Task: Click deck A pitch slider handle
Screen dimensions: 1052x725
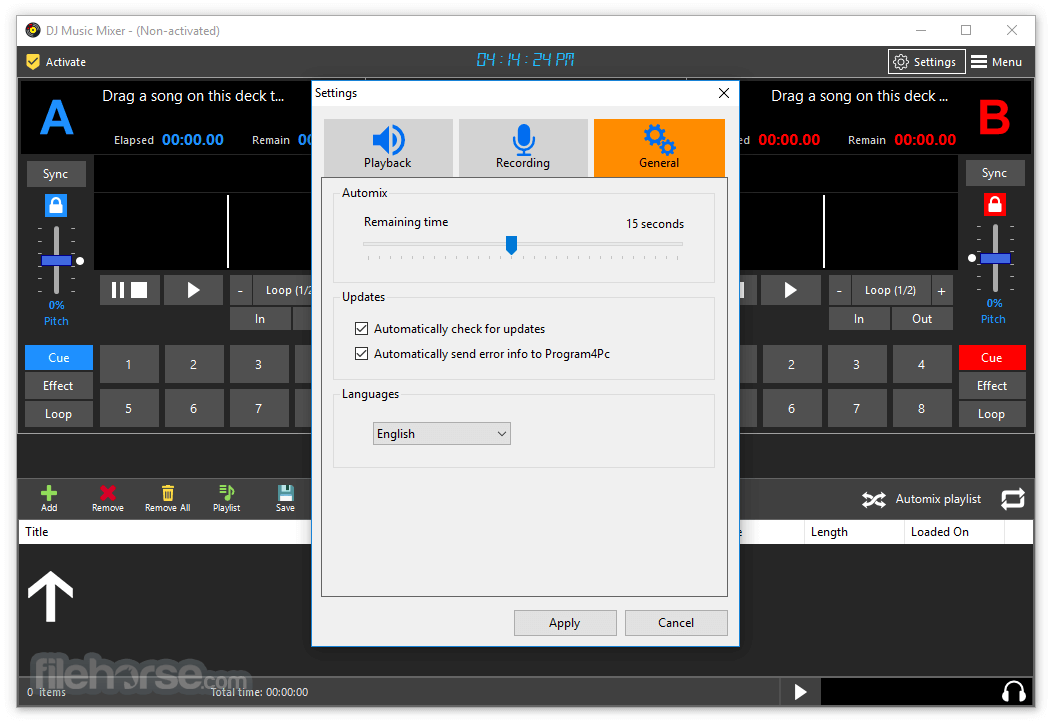Action: [x=56, y=261]
